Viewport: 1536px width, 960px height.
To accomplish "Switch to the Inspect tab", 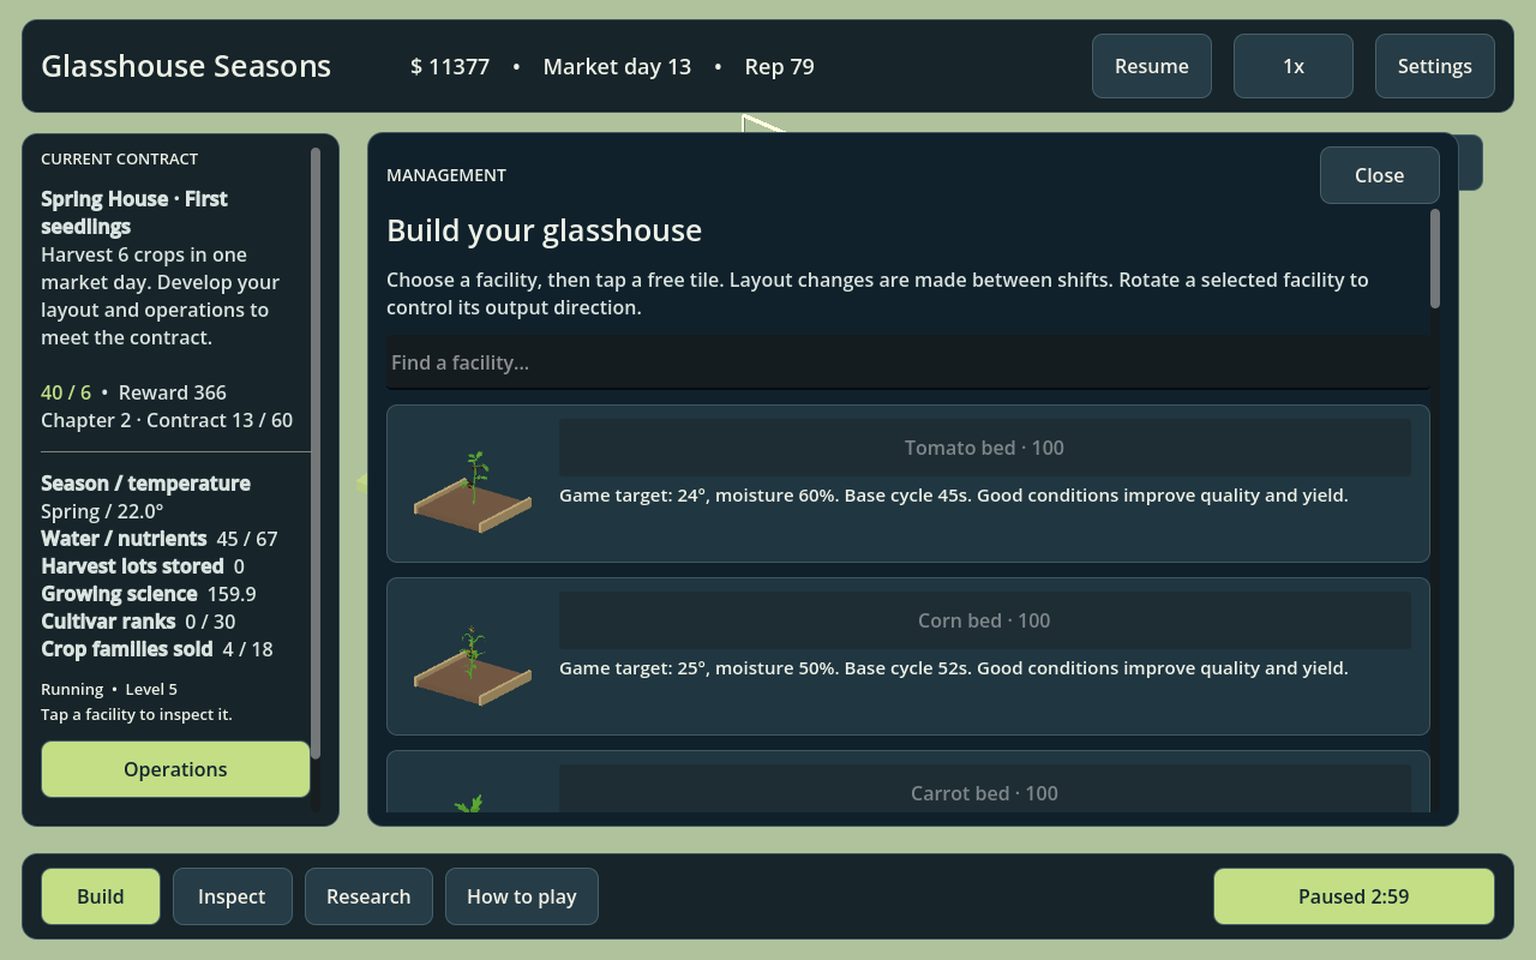I will (232, 896).
